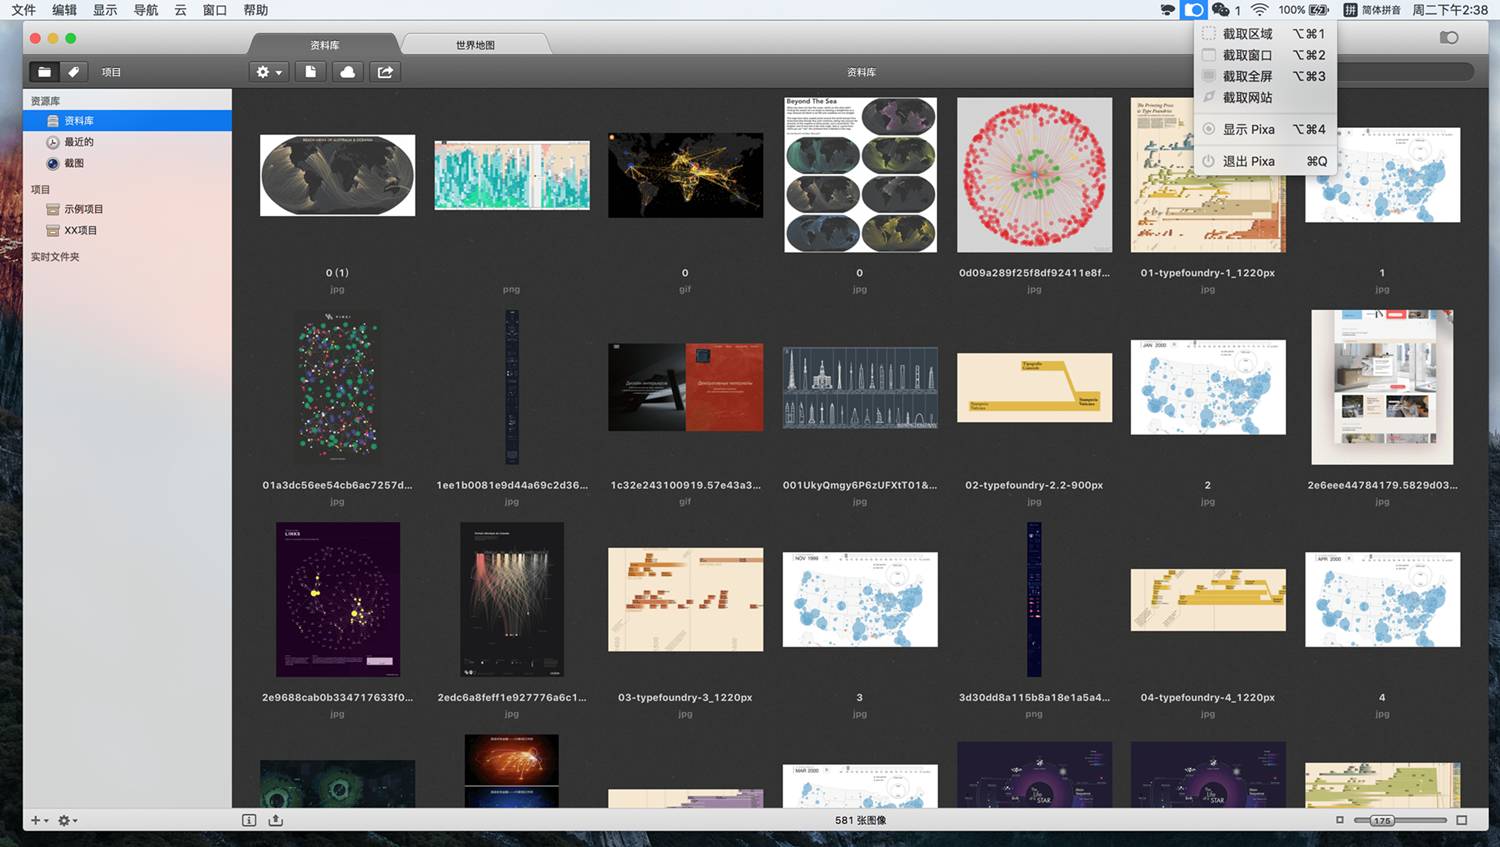Click the 581 张图像 status text
Image resolution: width=1500 pixels, height=847 pixels.
click(x=860, y=820)
